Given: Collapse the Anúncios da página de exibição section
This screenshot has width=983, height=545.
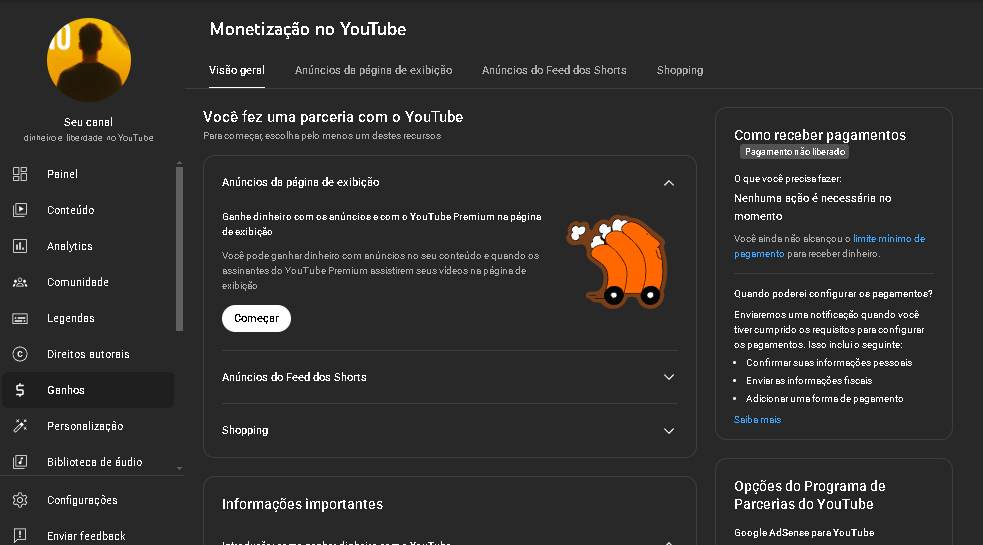Looking at the screenshot, I should [x=669, y=183].
